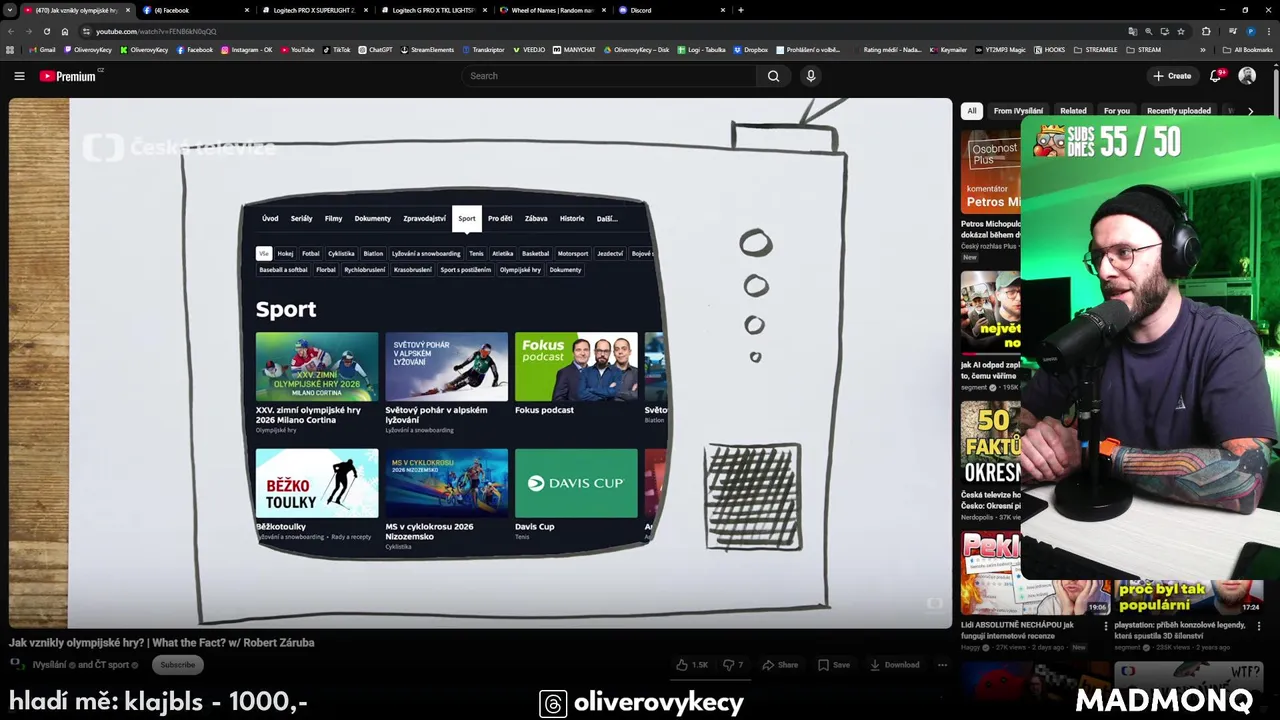Open options for Lidi ABSOLUTNĚ NECHÁPOU video

click(x=1106, y=626)
